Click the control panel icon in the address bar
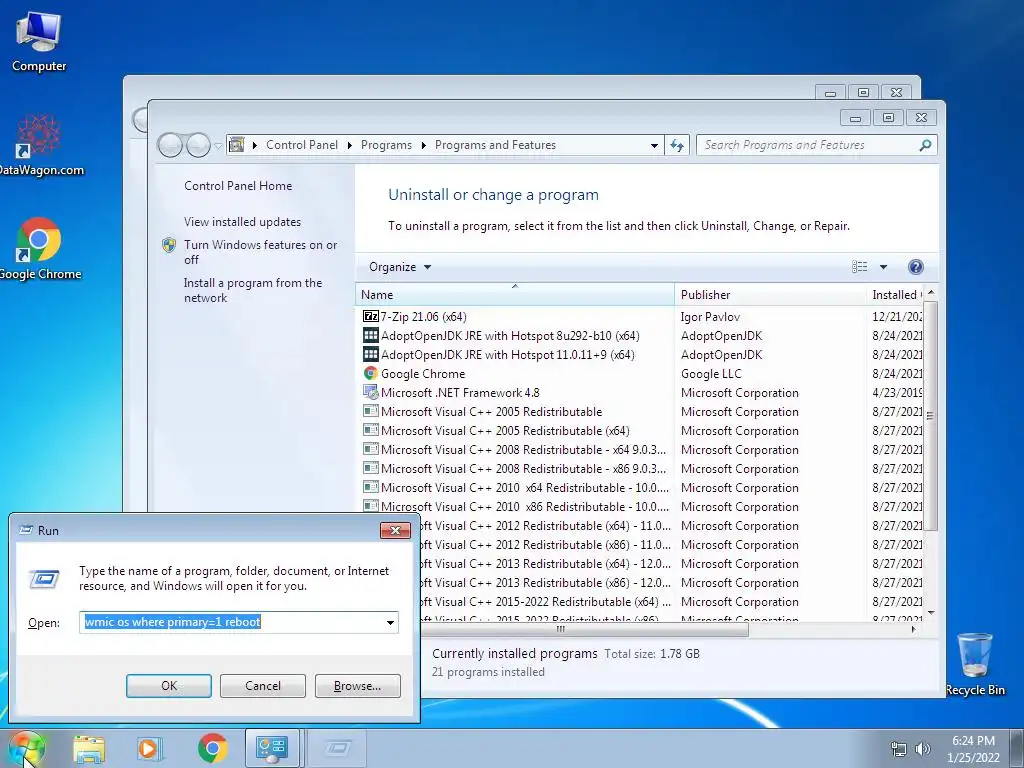Viewport: 1024px width, 768px height. click(x=237, y=144)
